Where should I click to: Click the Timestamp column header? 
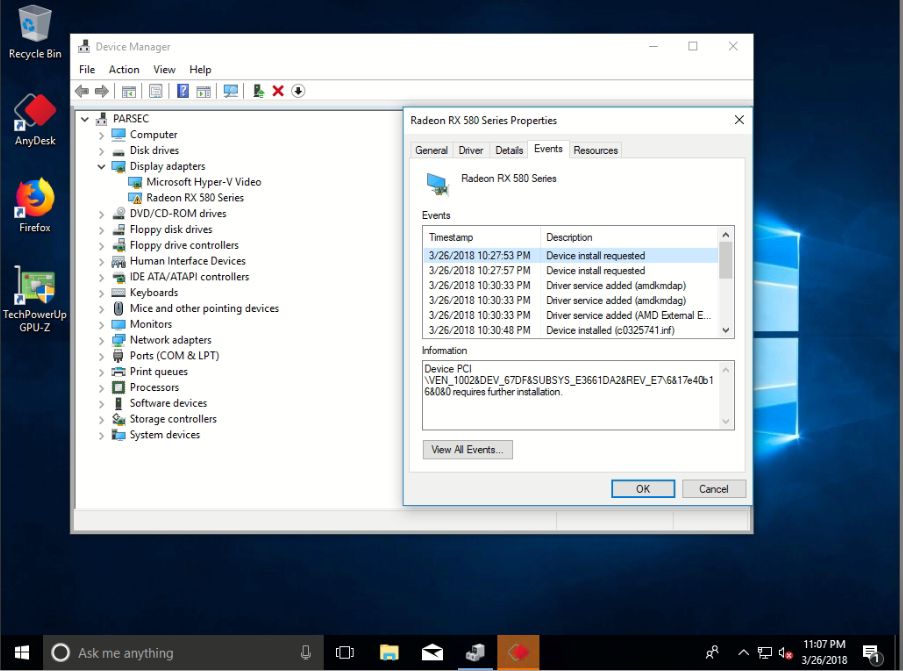482,237
